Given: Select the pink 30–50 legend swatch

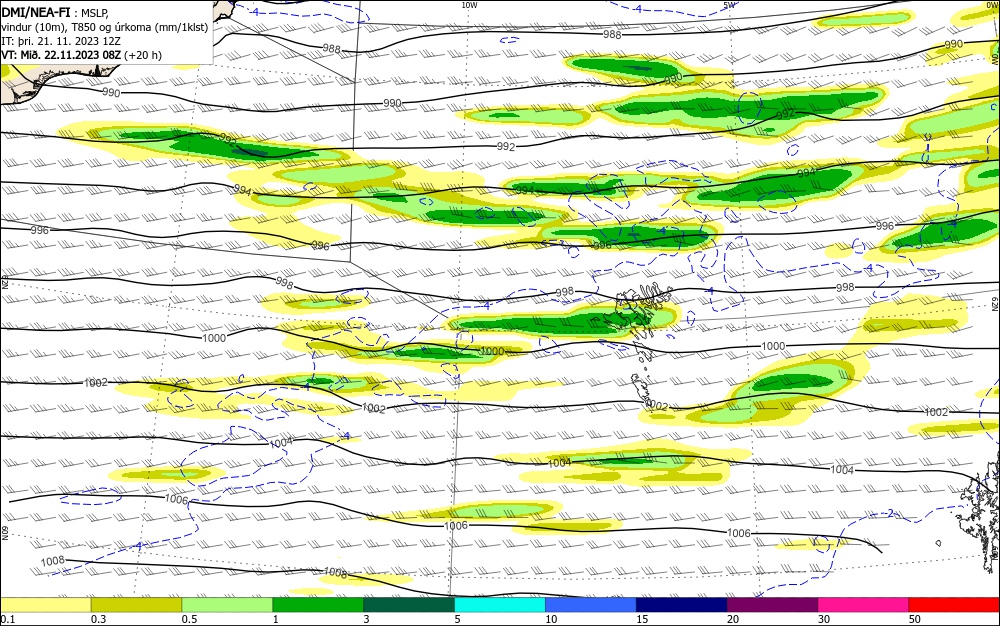Looking at the screenshot, I should [864, 605].
